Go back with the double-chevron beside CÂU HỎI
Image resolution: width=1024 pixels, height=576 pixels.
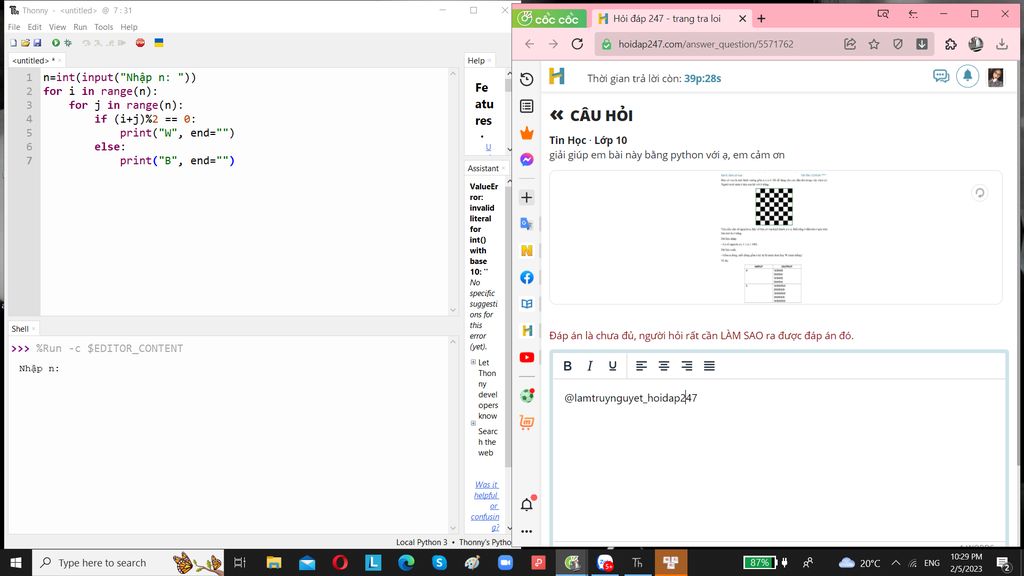(x=556, y=116)
